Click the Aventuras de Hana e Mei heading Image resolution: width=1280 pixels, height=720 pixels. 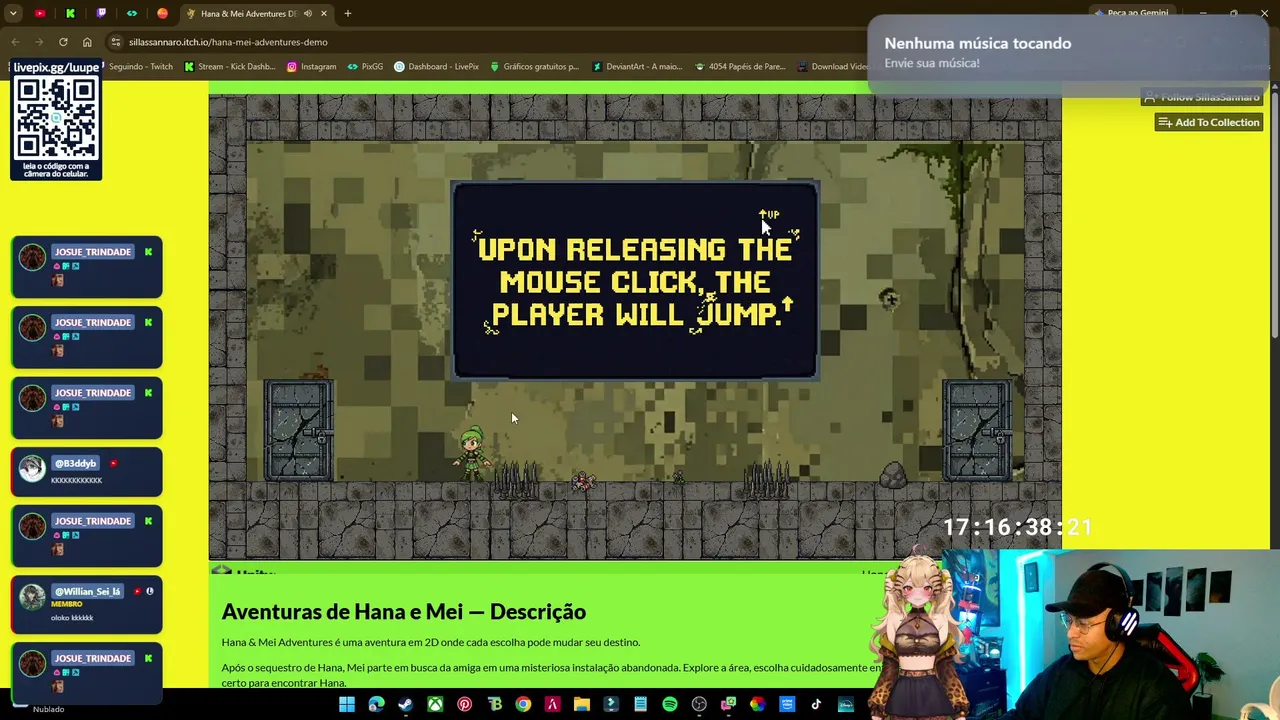coord(404,612)
